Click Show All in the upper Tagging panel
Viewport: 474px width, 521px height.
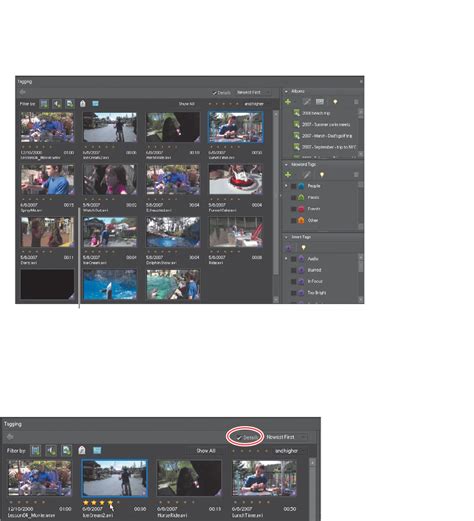[186, 104]
